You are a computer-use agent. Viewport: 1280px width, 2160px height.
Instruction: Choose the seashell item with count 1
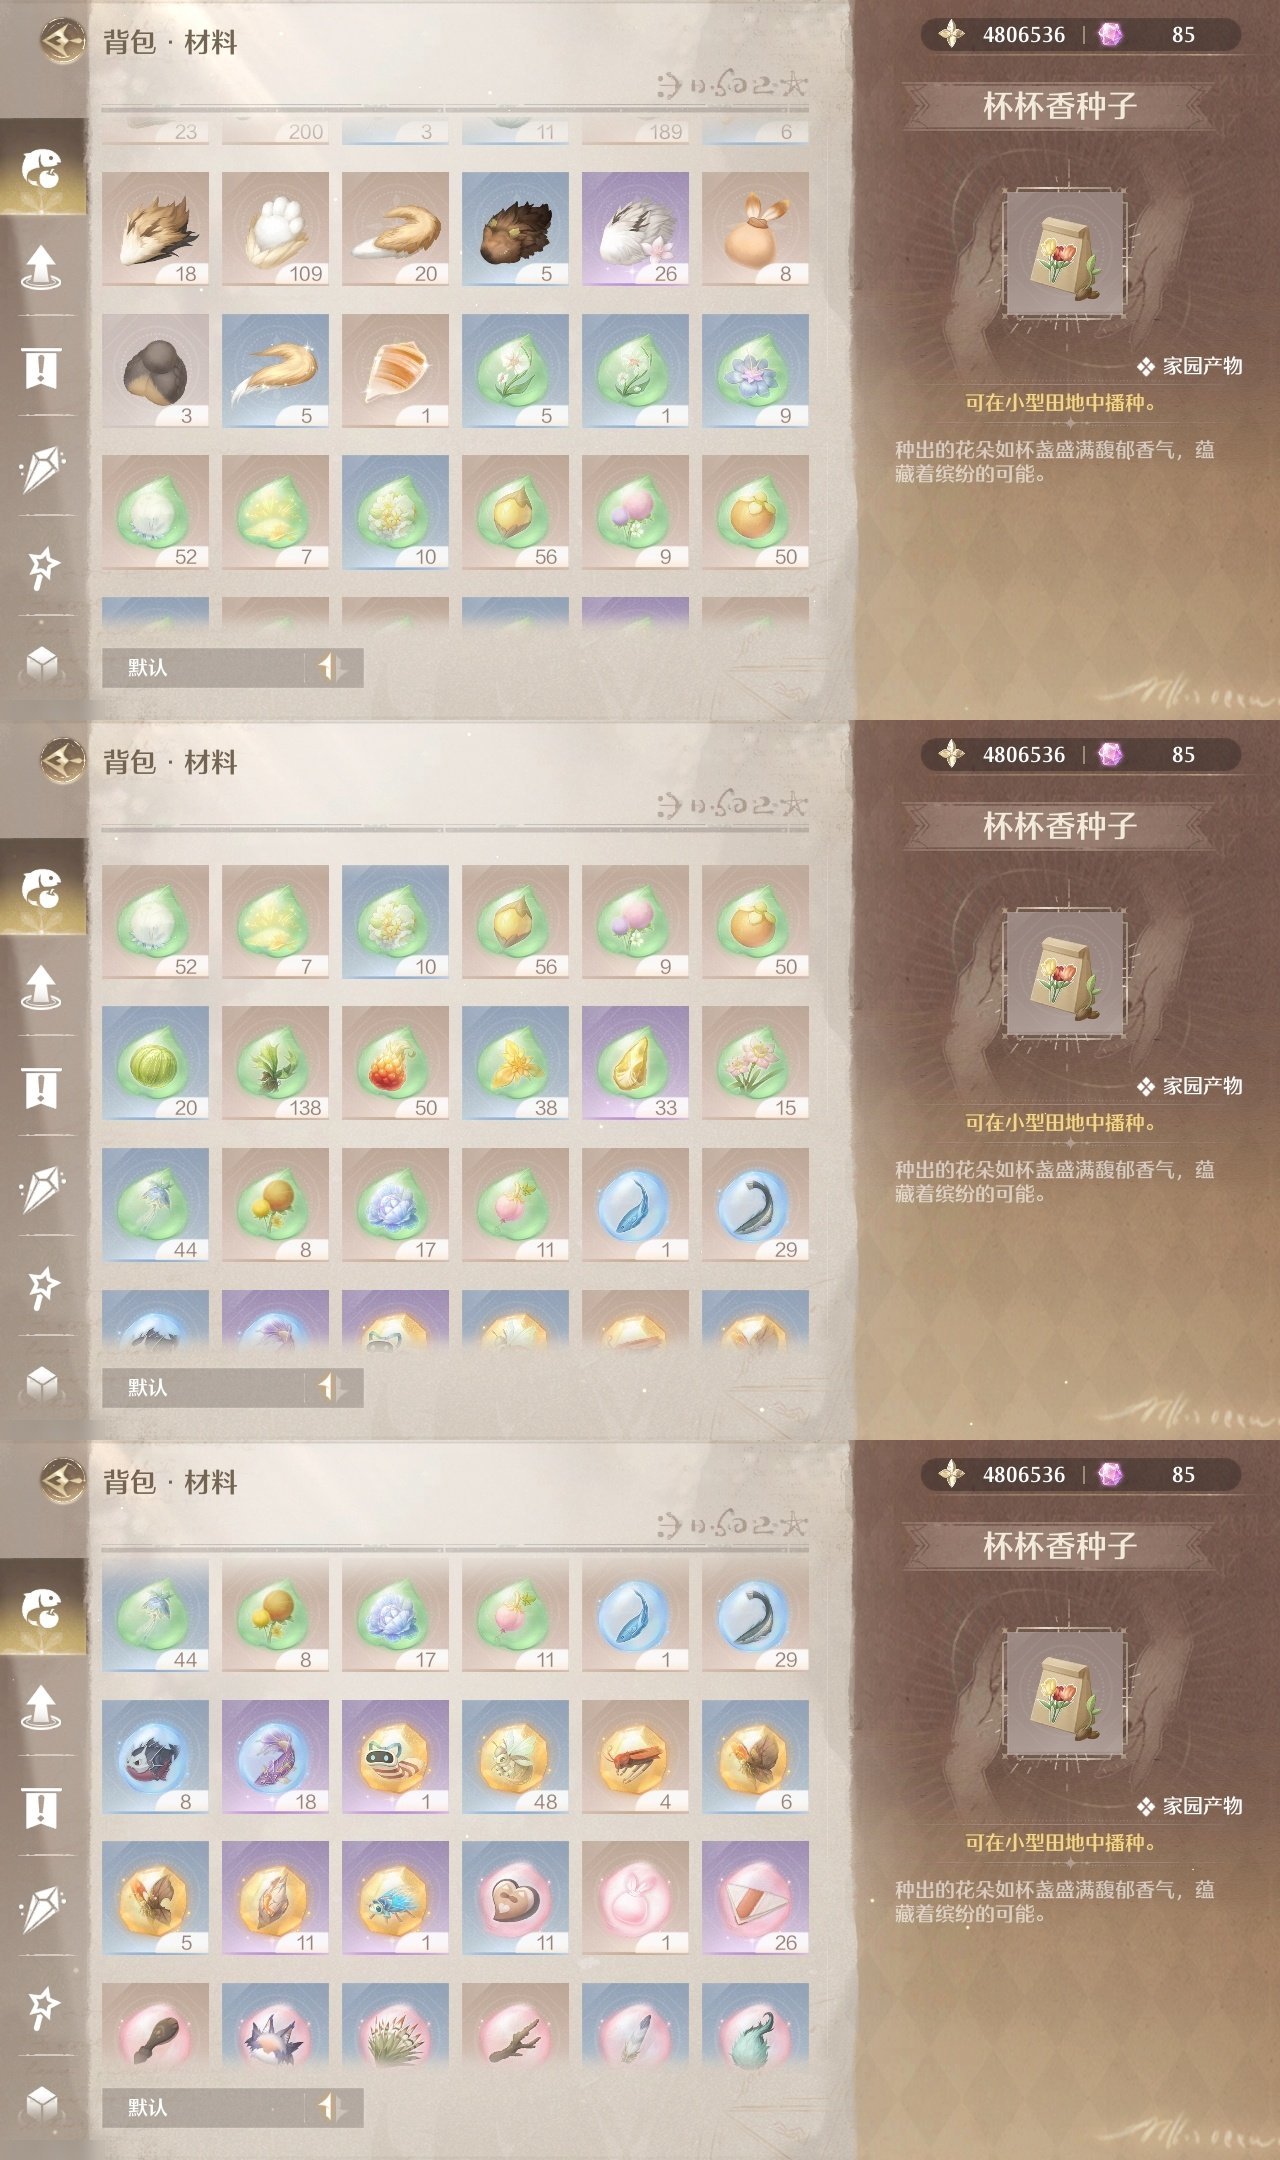pyautogui.click(x=395, y=371)
